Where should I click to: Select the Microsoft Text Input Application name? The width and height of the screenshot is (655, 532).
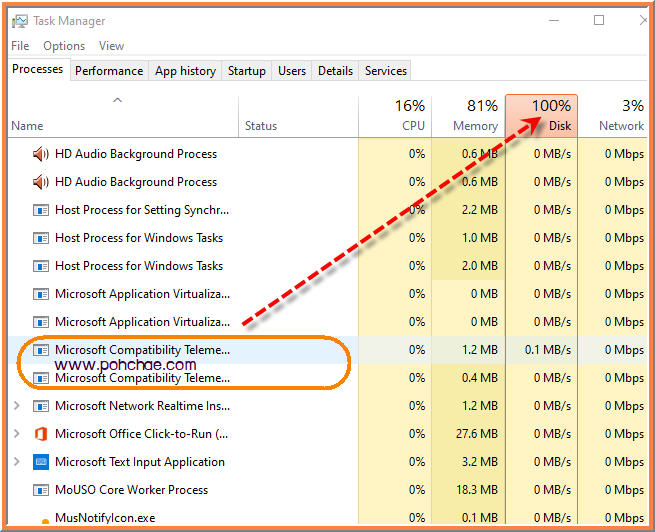pos(140,462)
